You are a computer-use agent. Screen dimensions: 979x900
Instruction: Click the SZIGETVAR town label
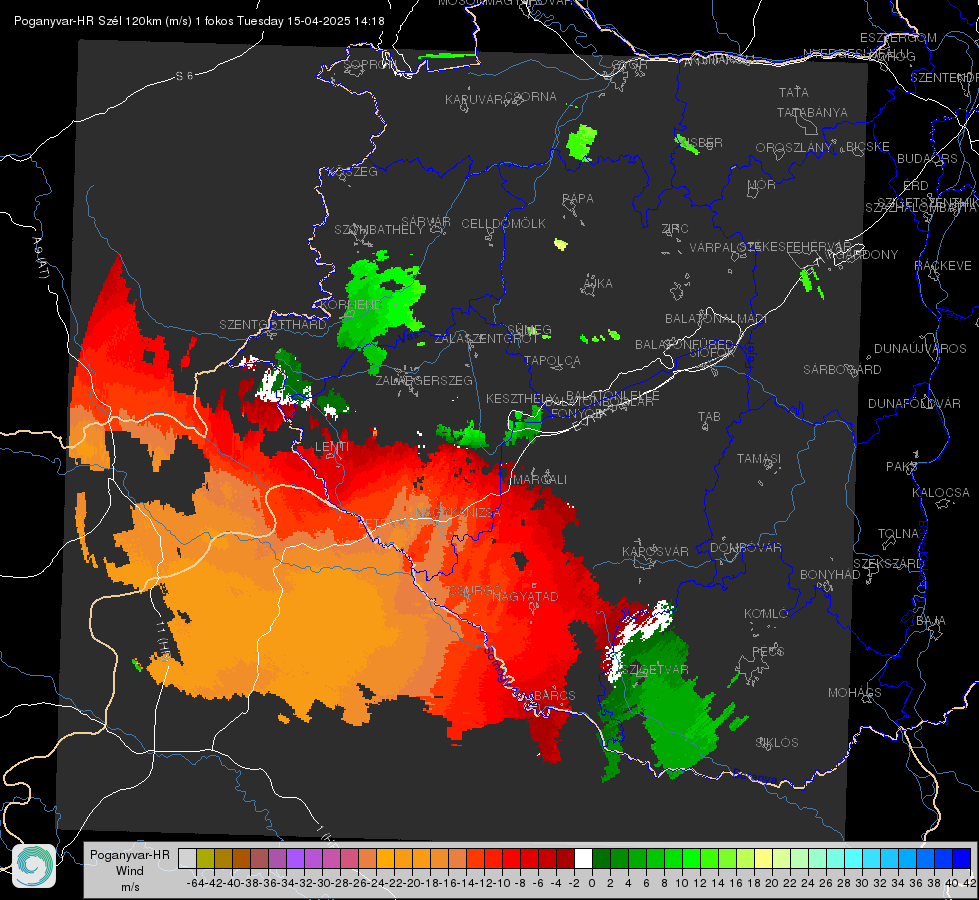pyautogui.click(x=655, y=670)
